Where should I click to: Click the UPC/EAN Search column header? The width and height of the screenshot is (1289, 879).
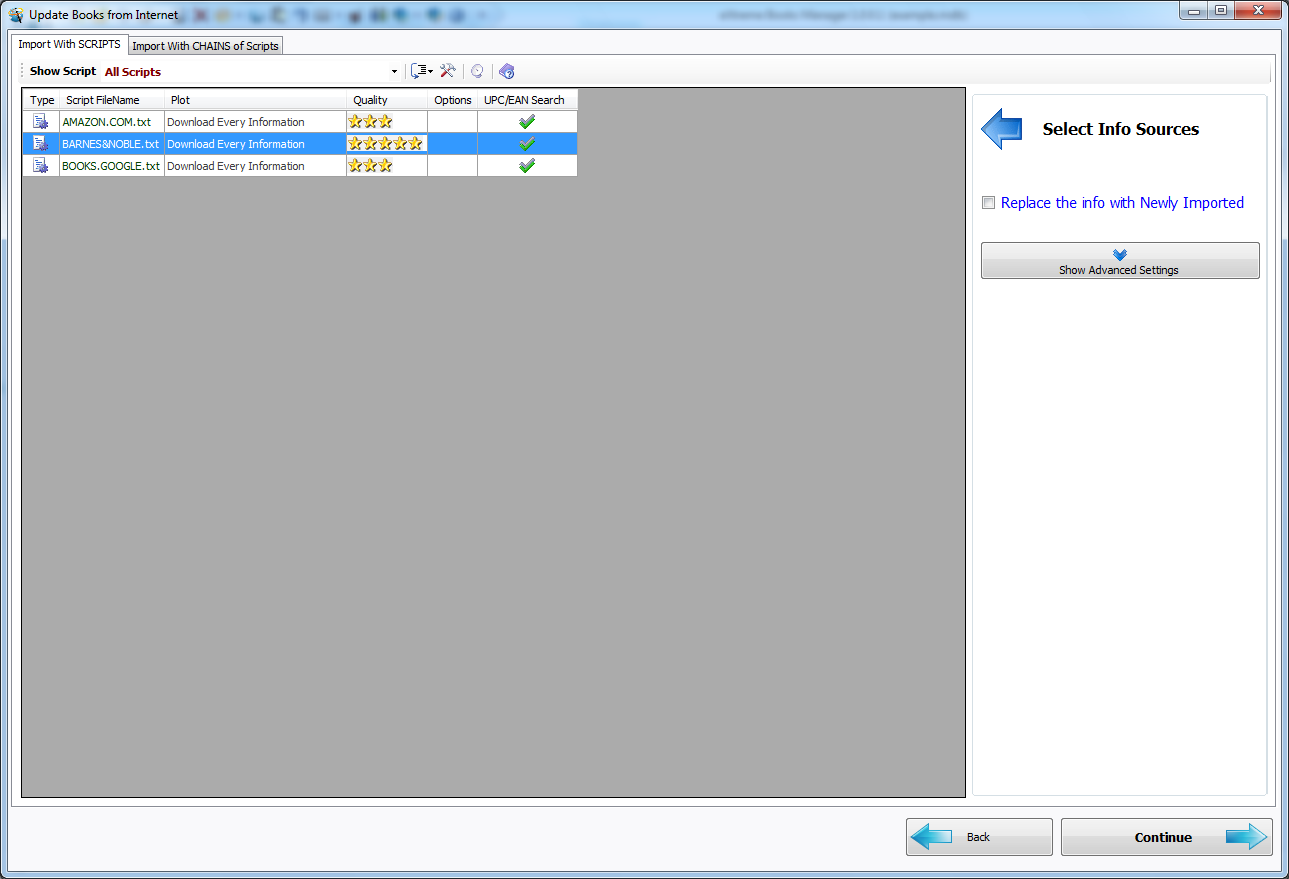point(527,100)
